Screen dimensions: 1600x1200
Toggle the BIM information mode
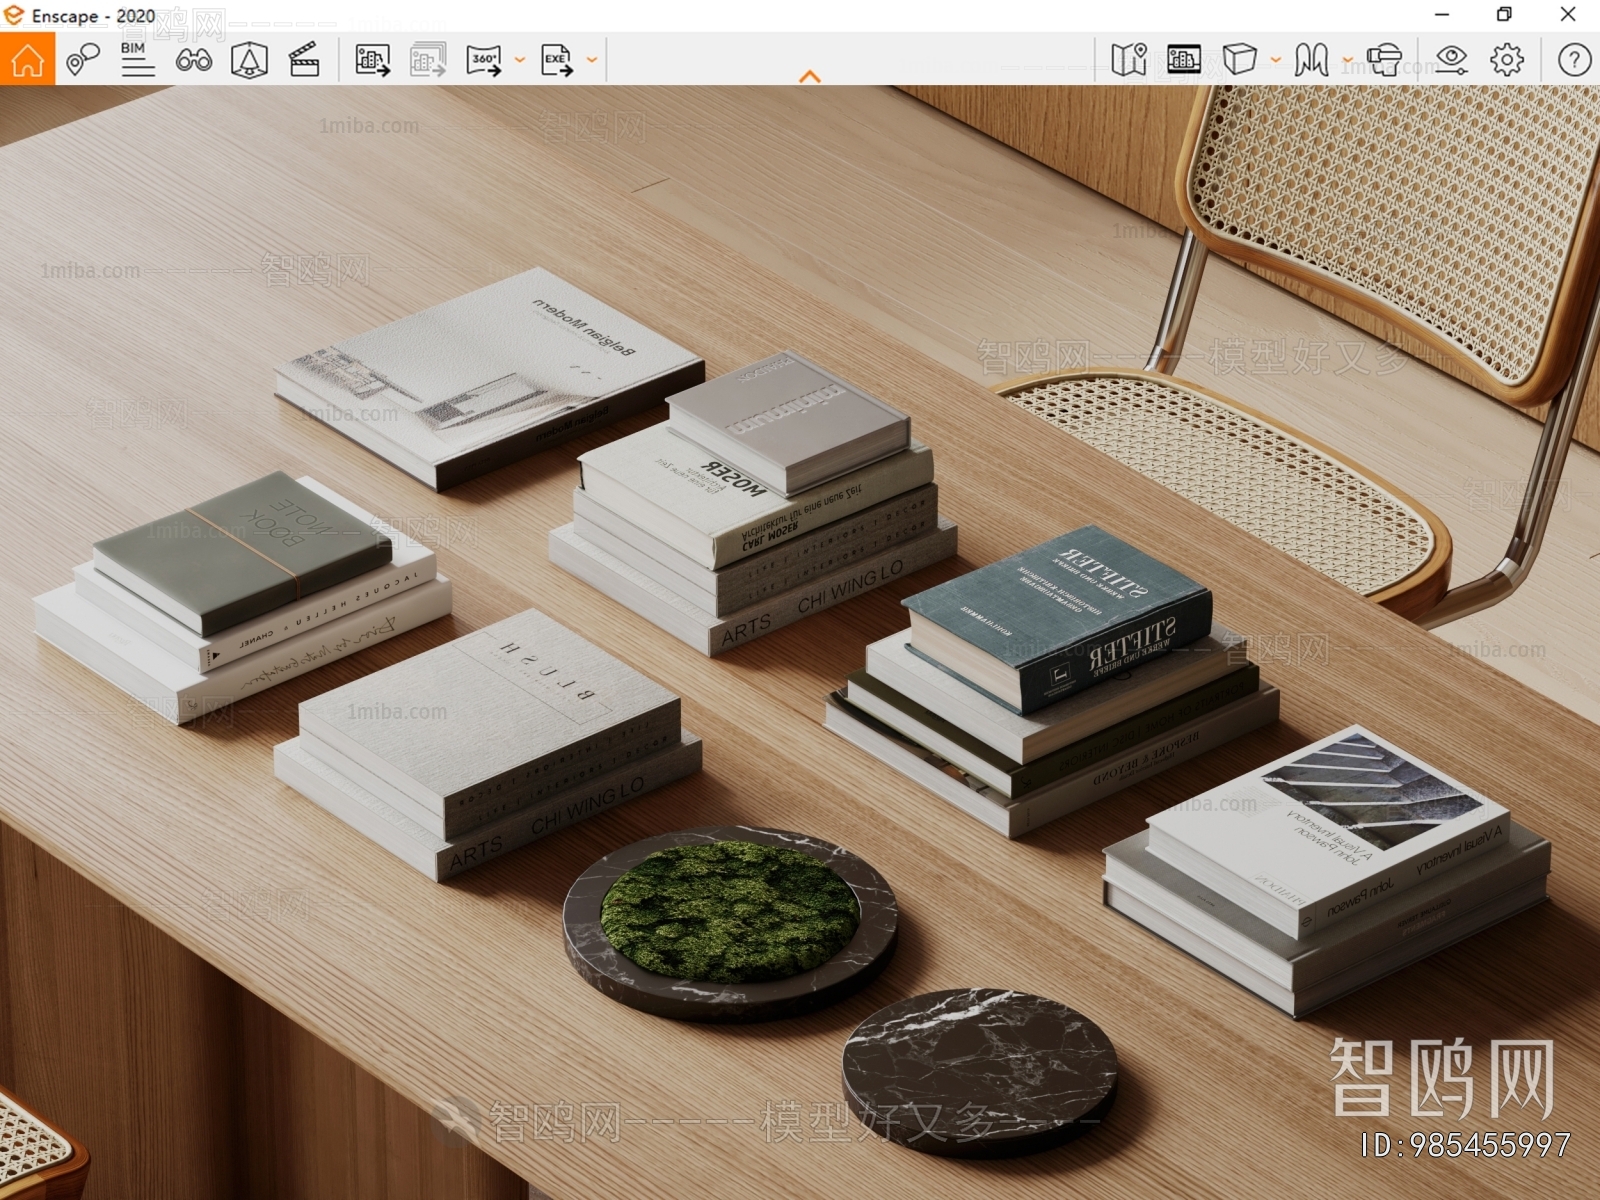(137, 59)
